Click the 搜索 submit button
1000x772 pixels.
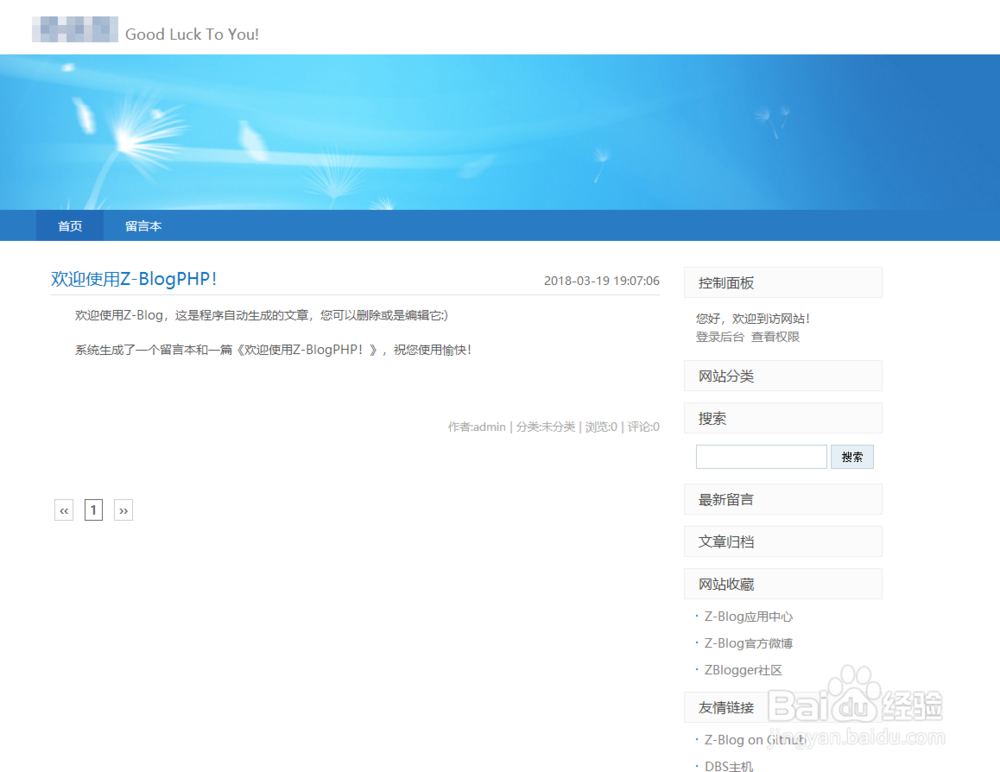click(852, 457)
